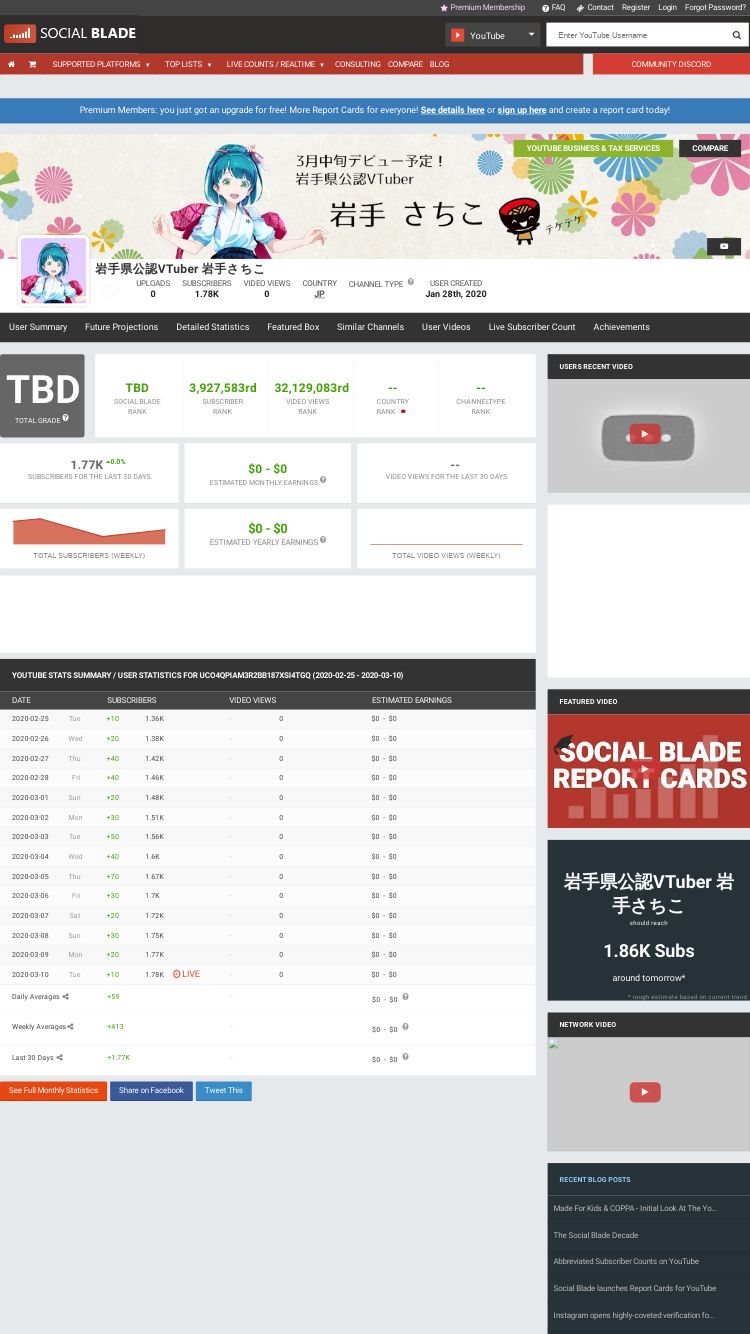This screenshot has height=1334, width=750.
Task: Click the black Compare button on banner
Action: pos(710,148)
